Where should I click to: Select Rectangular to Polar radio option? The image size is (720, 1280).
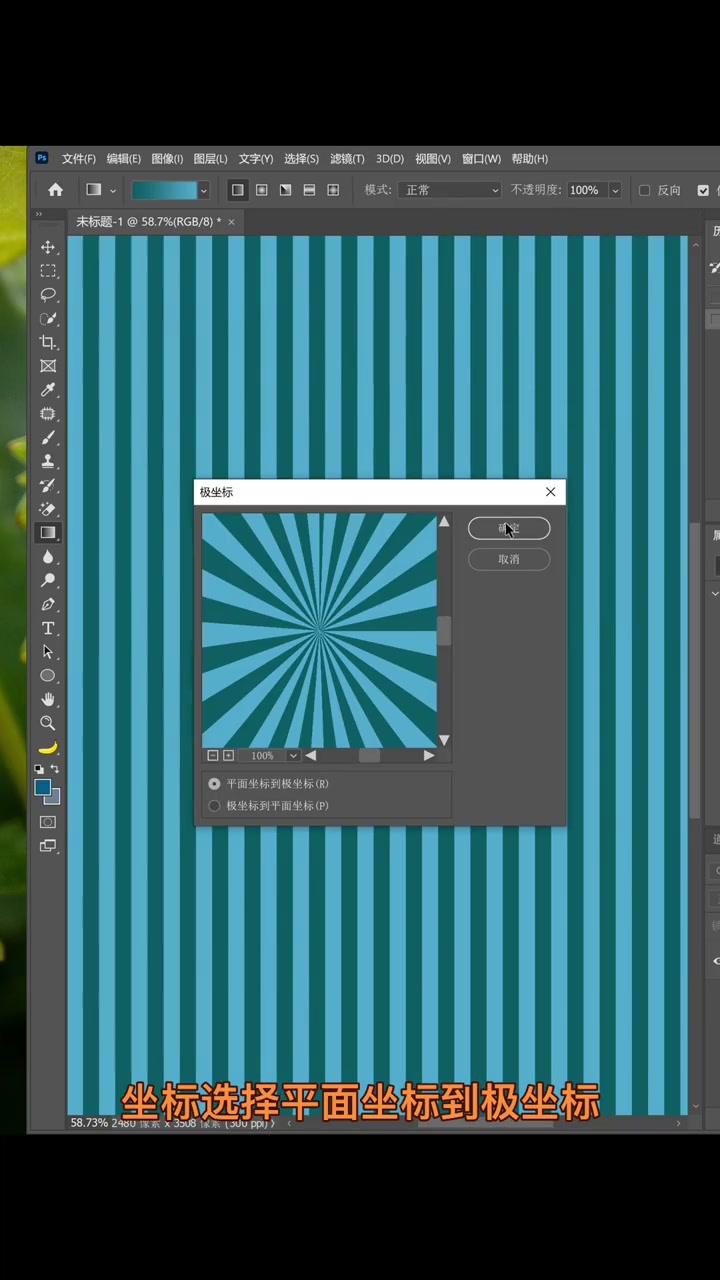214,784
